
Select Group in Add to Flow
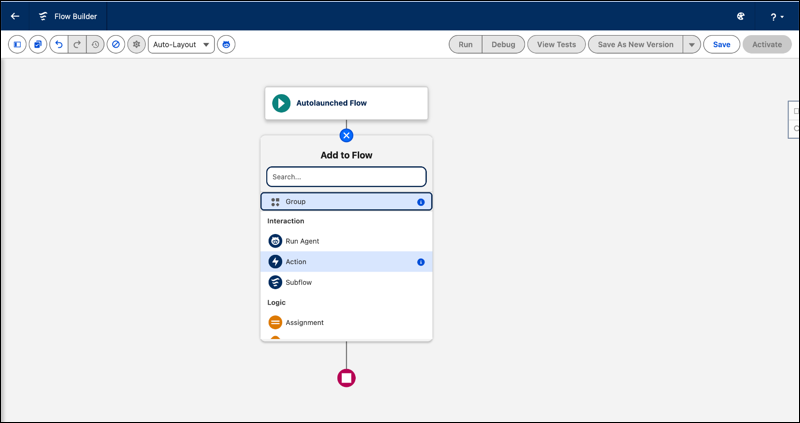(346, 202)
